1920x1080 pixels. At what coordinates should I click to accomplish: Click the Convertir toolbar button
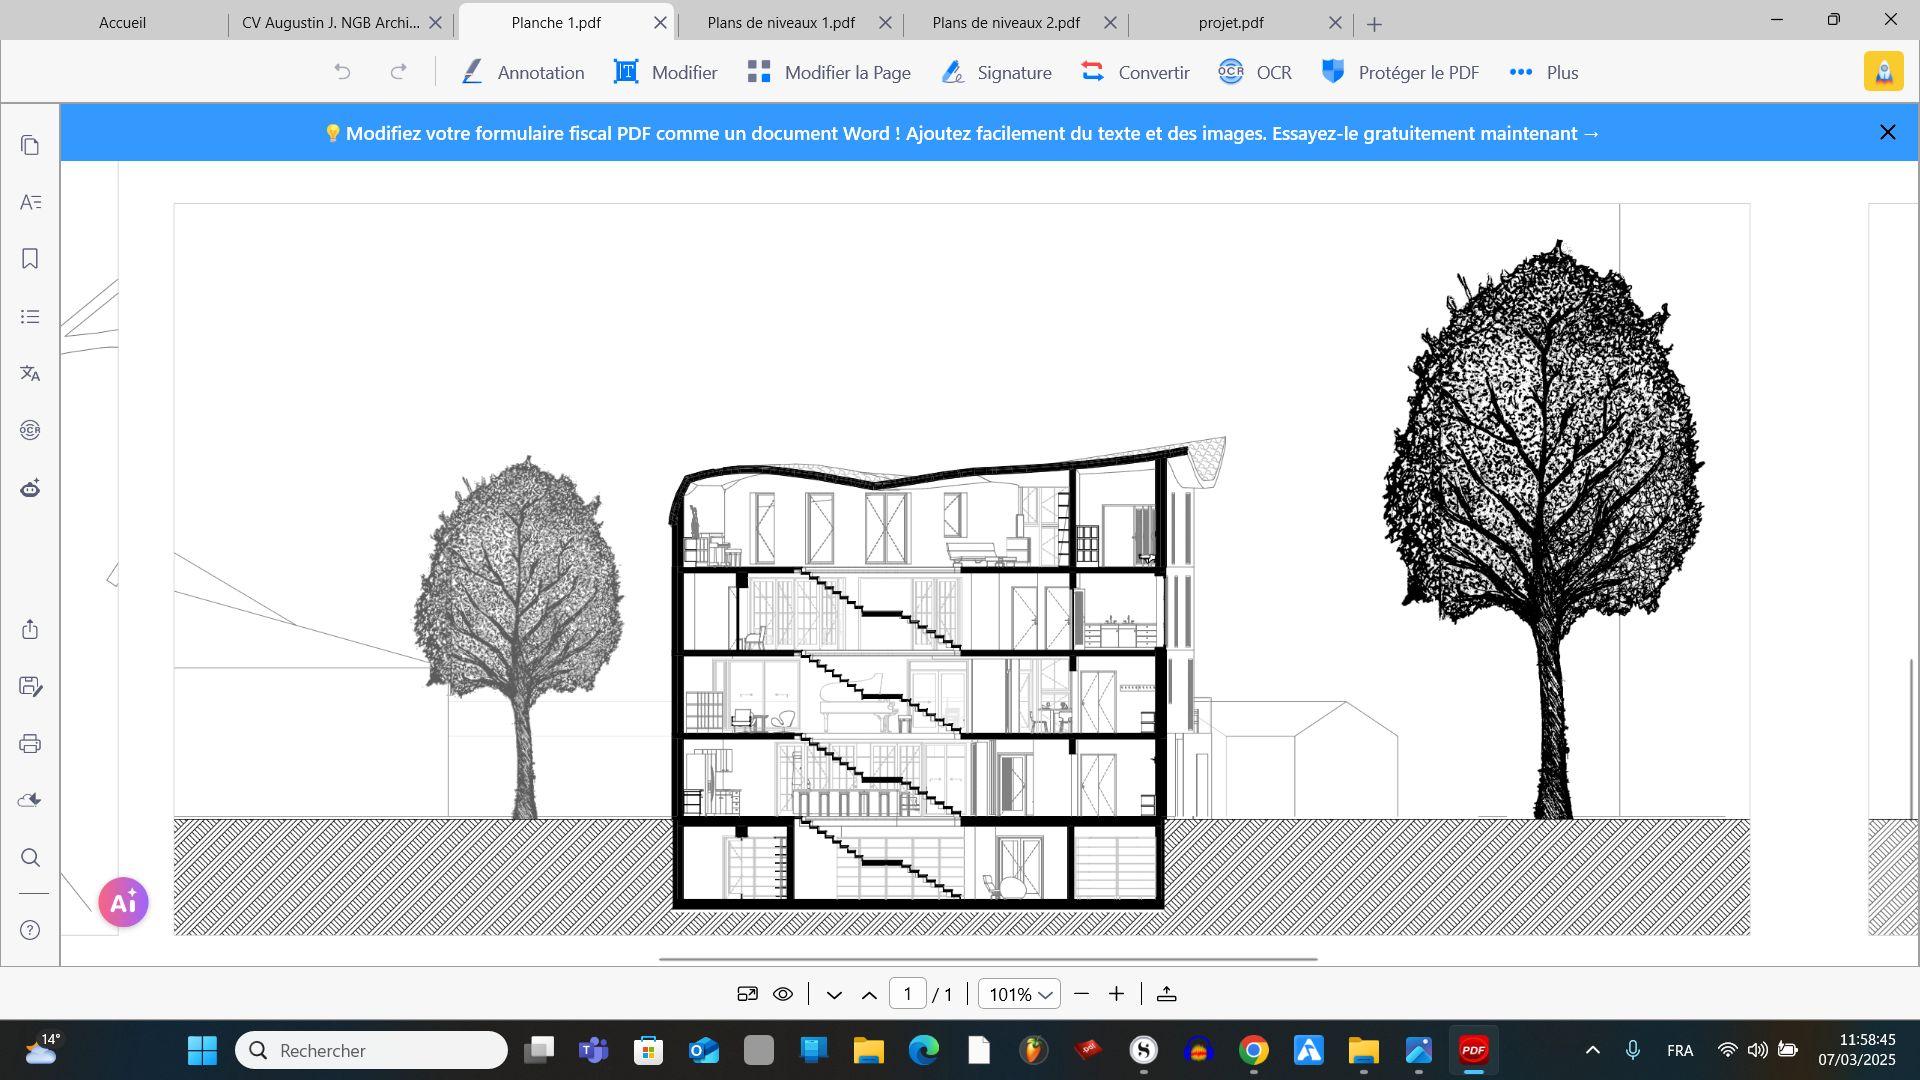[1136, 72]
